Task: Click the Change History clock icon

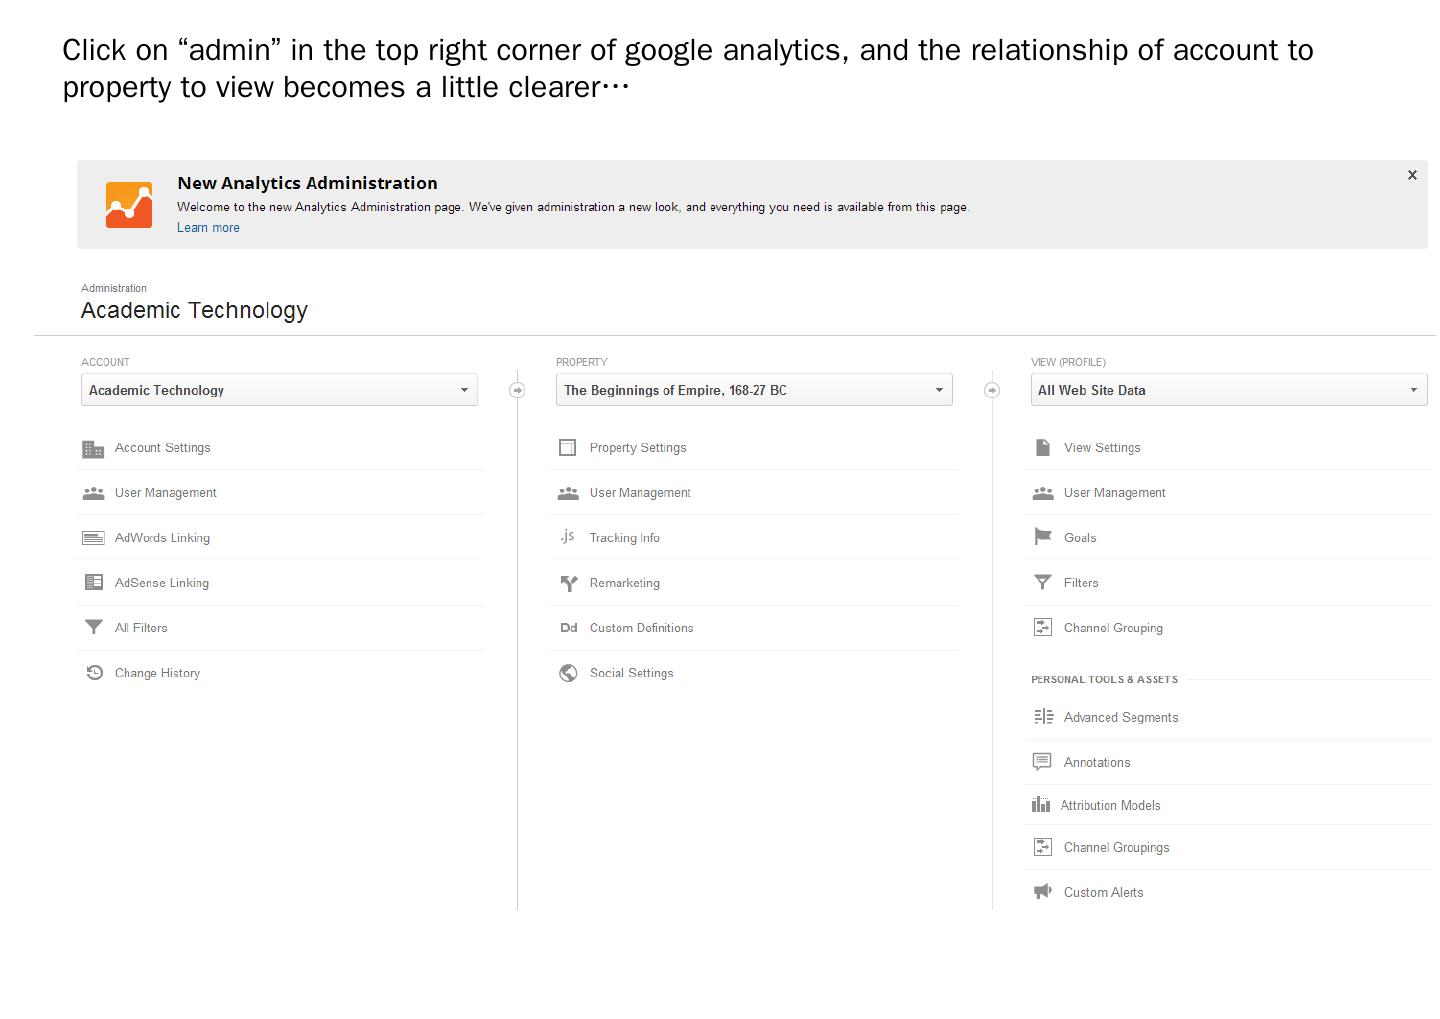Action: [x=94, y=673]
